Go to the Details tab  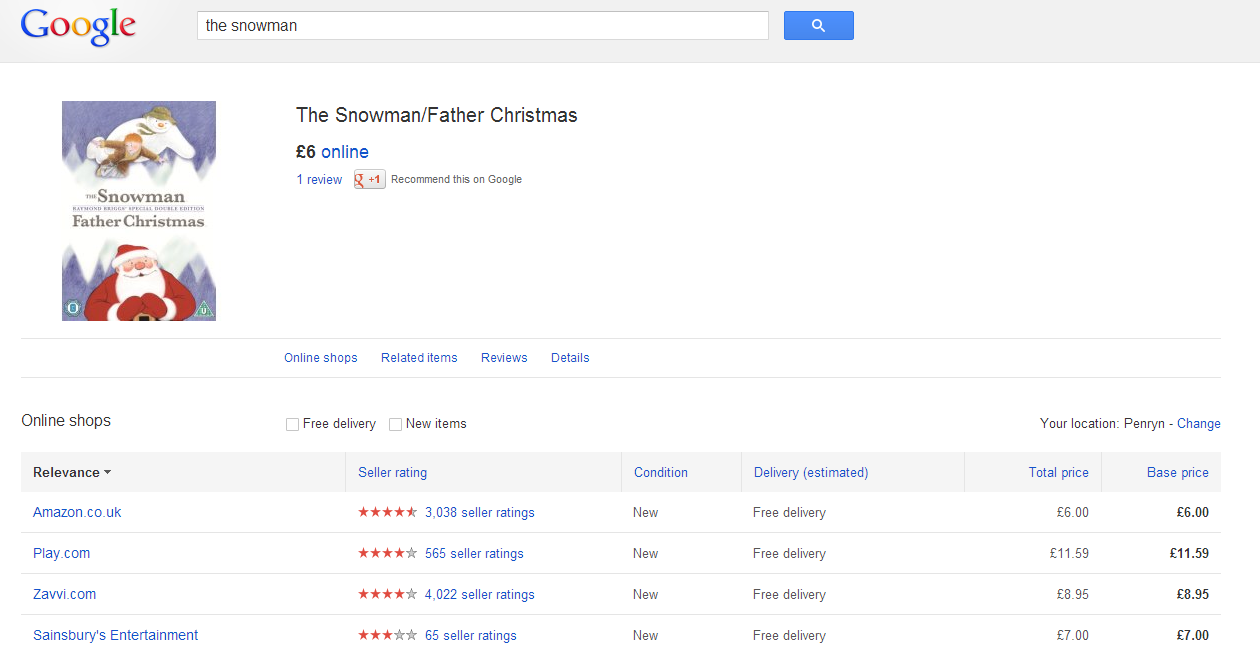pos(570,358)
